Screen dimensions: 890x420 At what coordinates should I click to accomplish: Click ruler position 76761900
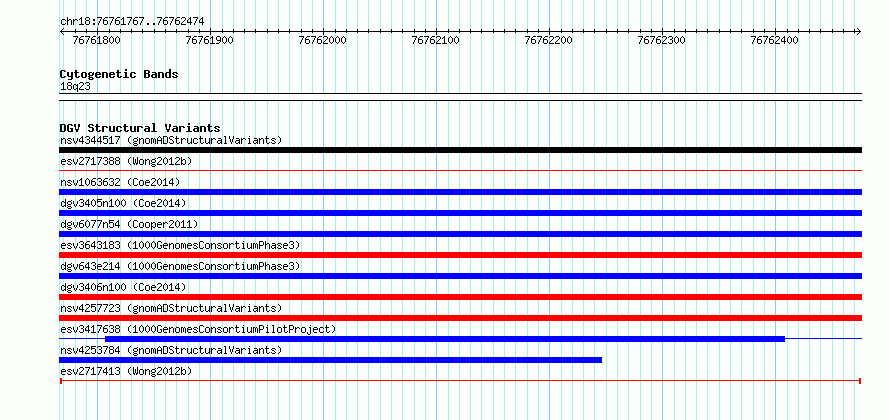[210, 40]
